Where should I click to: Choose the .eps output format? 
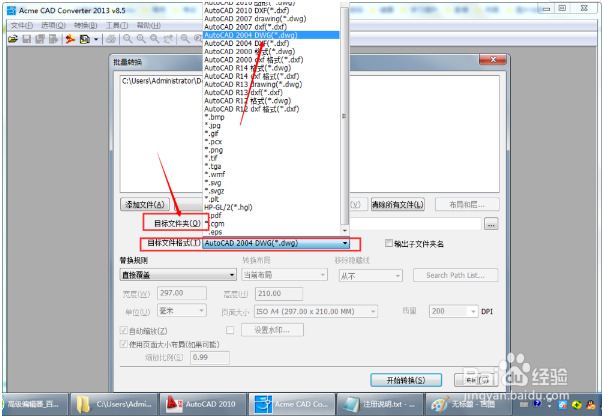[271, 232]
